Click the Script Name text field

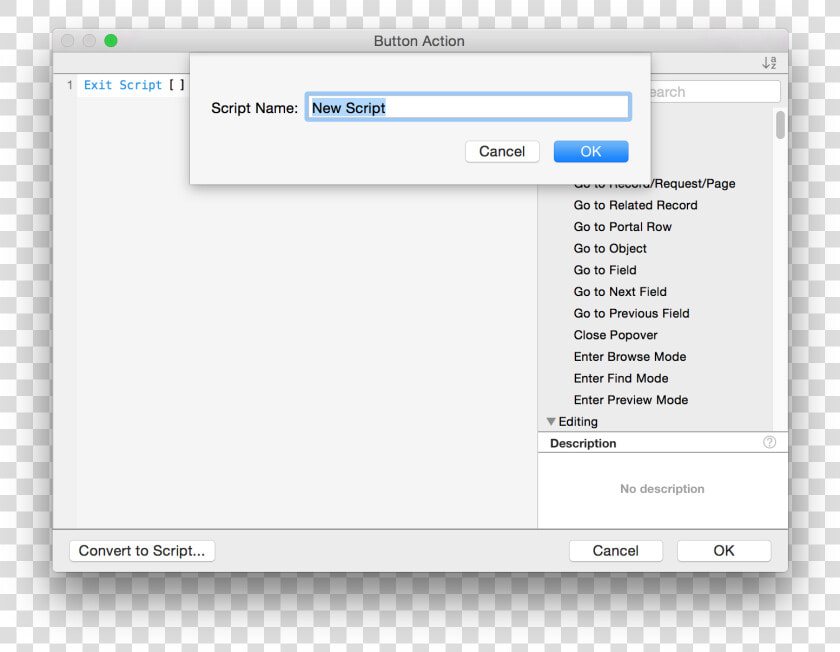(x=468, y=107)
